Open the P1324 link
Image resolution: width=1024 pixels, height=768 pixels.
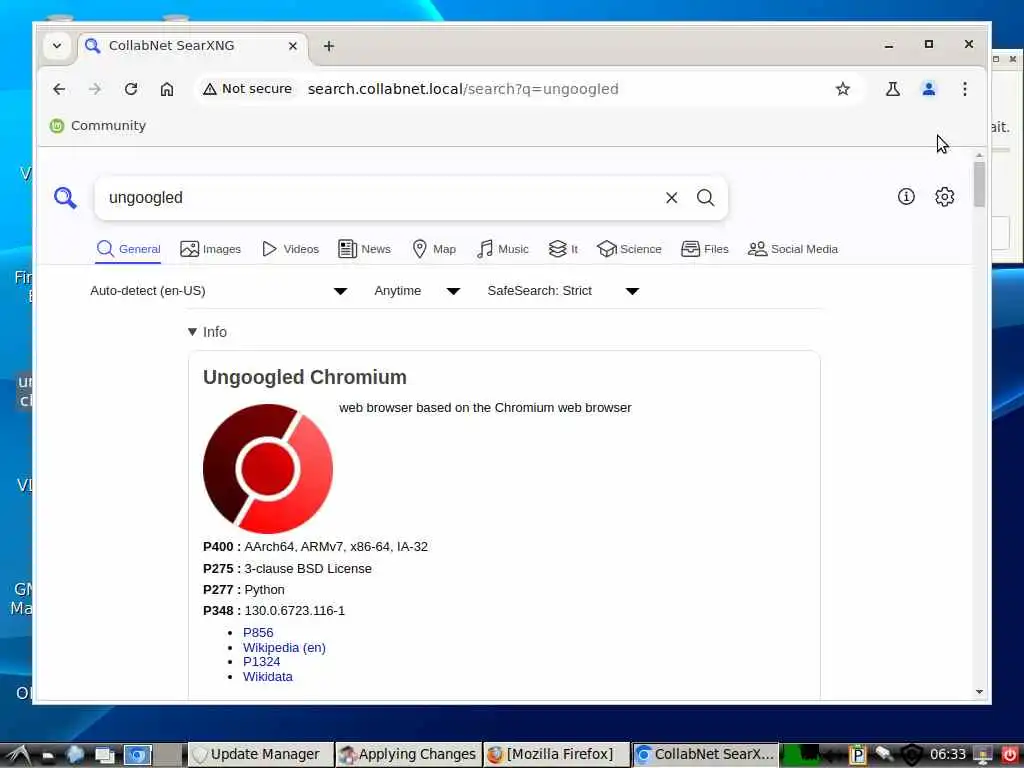(261, 662)
